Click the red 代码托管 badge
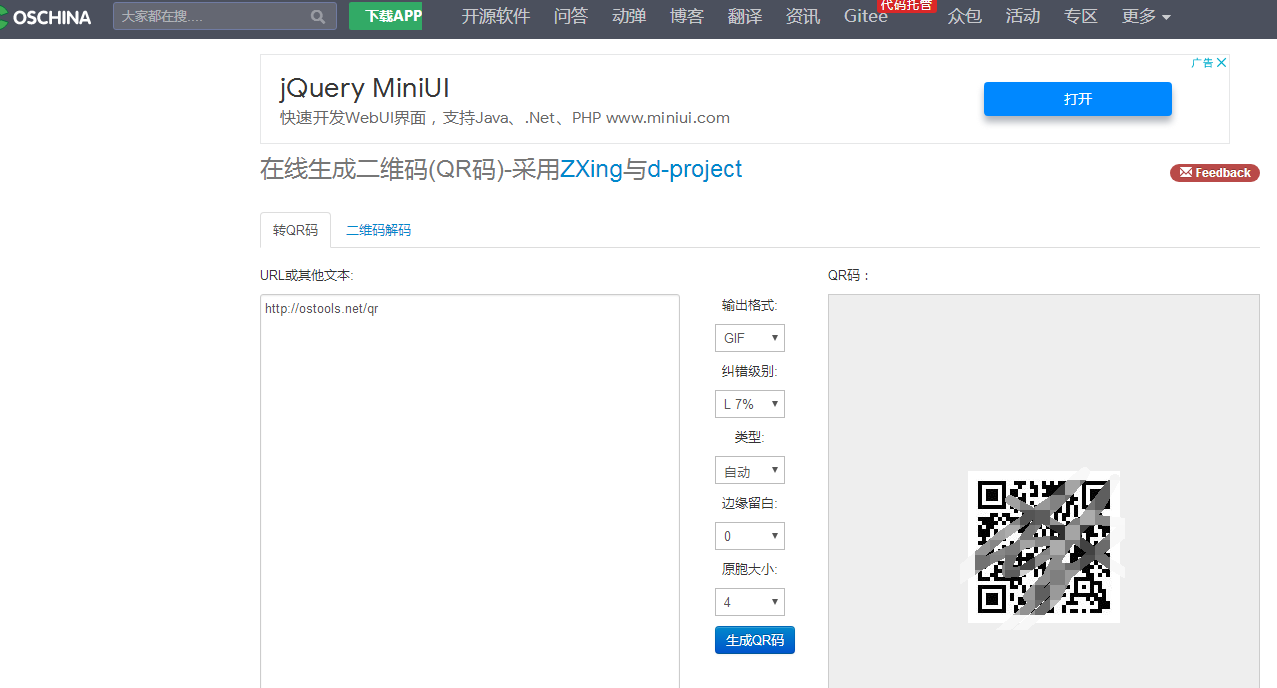Screen dimensions: 1277x688 tap(906, 5)
